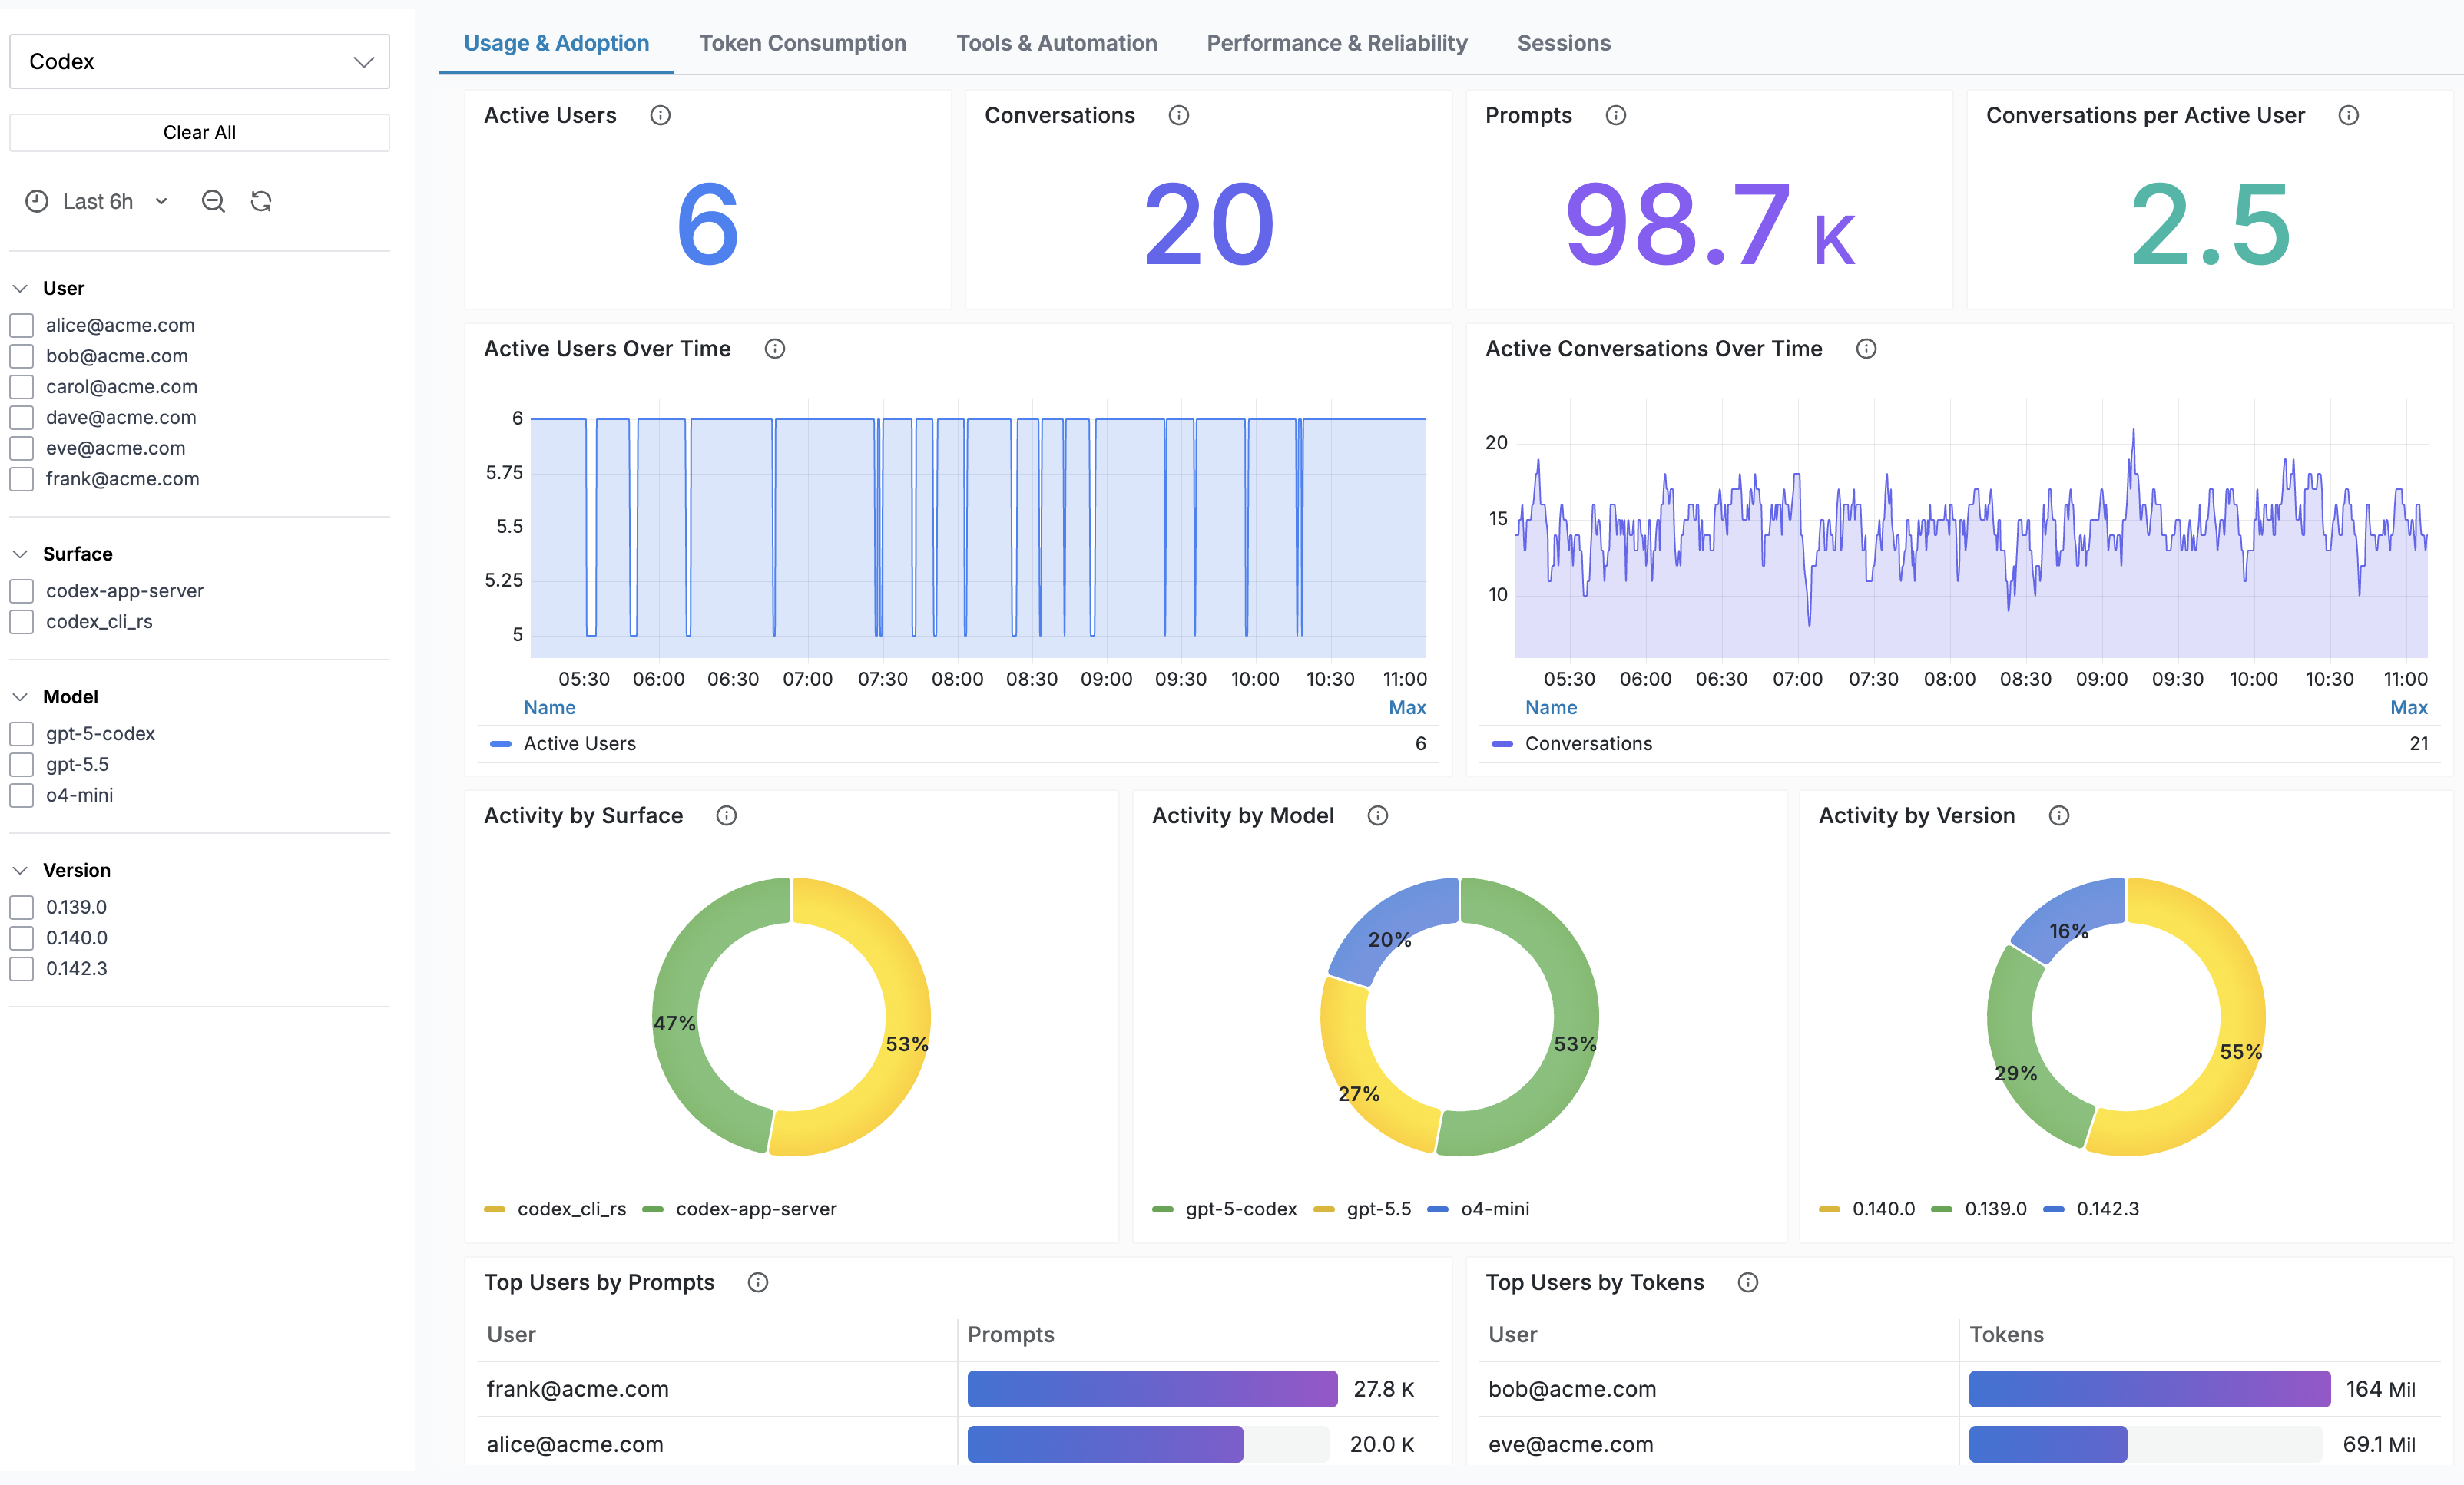Switch to Sessions tab
2464x1485 pixels.
pyautogui.click(x=1563, y=43)
